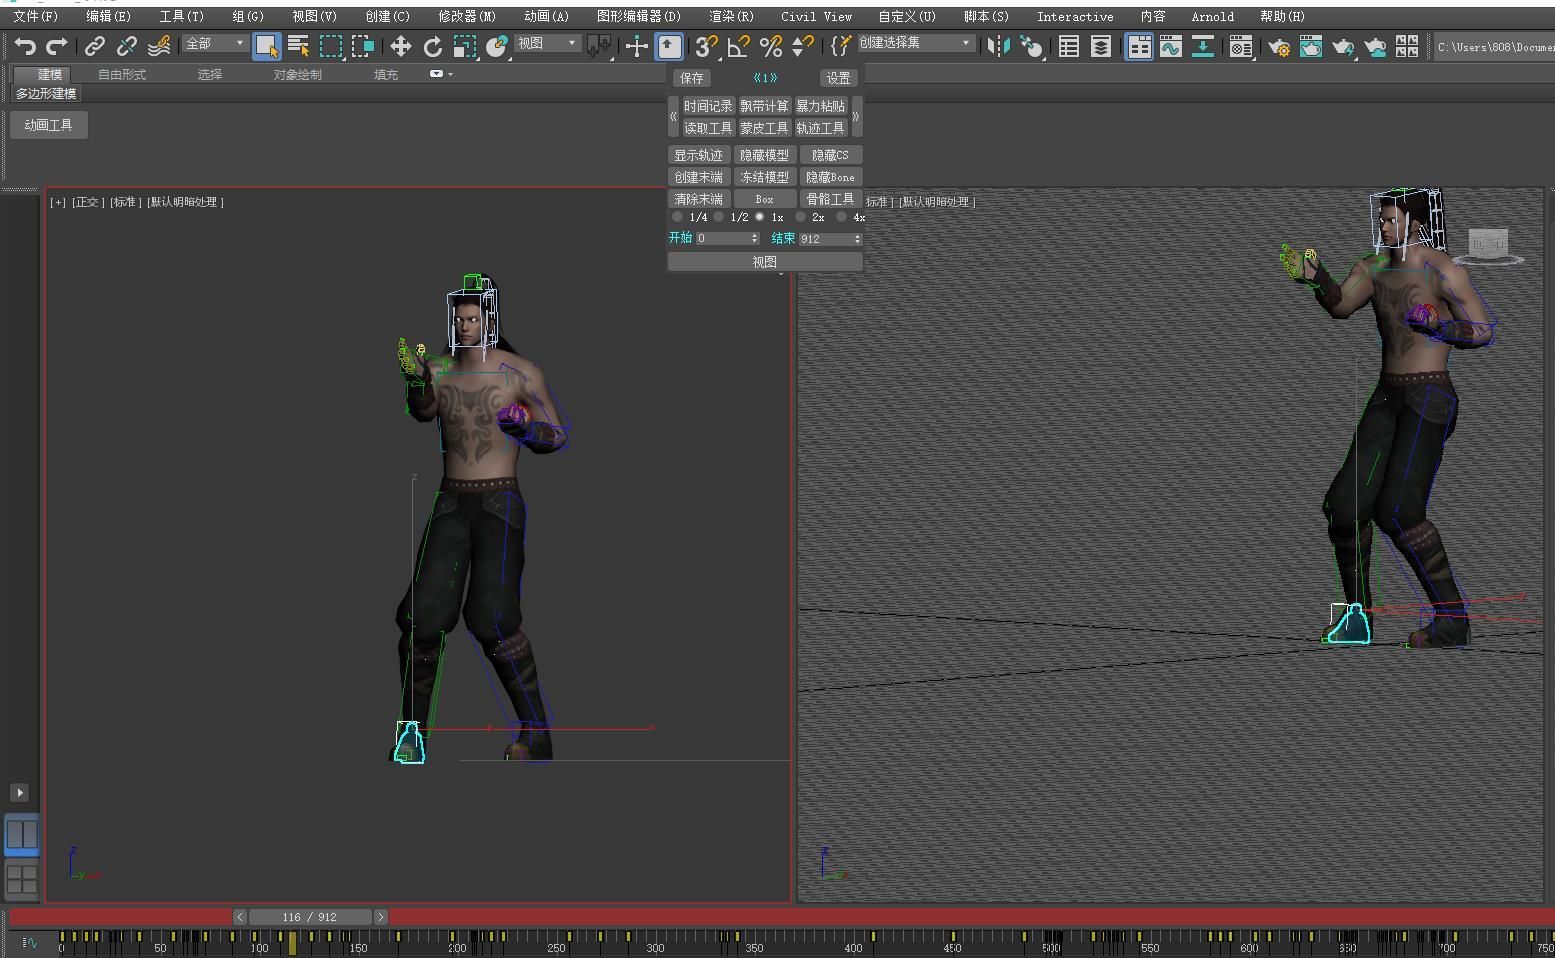Open the Render Setup teapot icon
This screenshot has width=1555, height=958.
(1279, 46)
